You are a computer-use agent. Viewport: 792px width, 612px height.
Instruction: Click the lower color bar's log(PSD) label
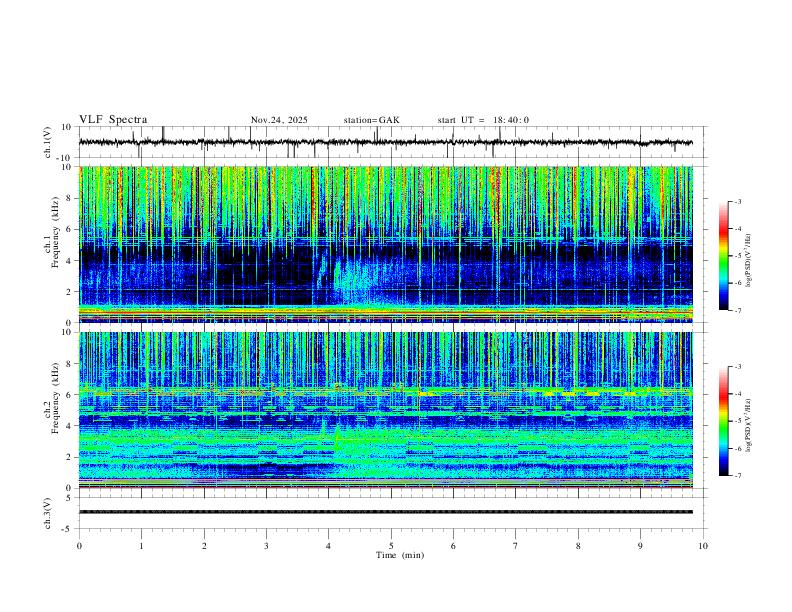(x=748, y=425)
